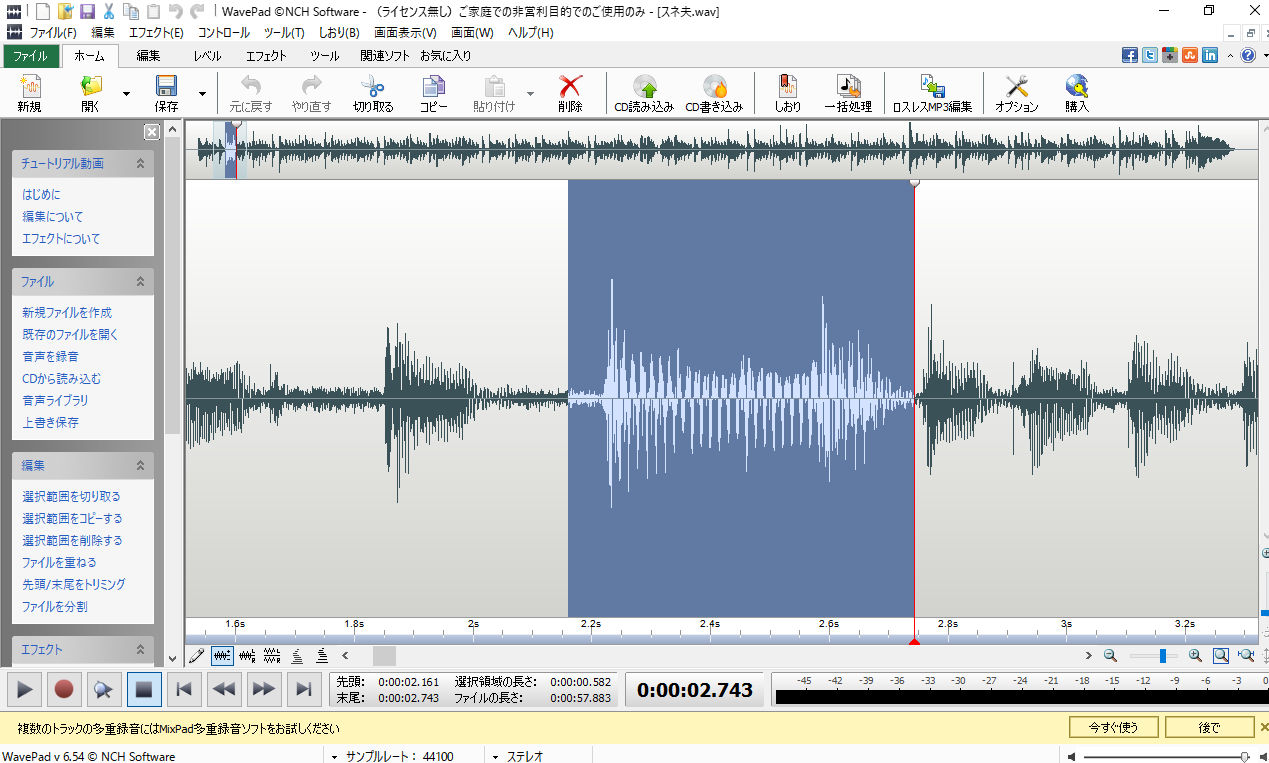Viewport: 1269px width, 763px height.
Task: Collapse the ファイル sidebar section
Action: pyautogui.click(x=140, y=282)
